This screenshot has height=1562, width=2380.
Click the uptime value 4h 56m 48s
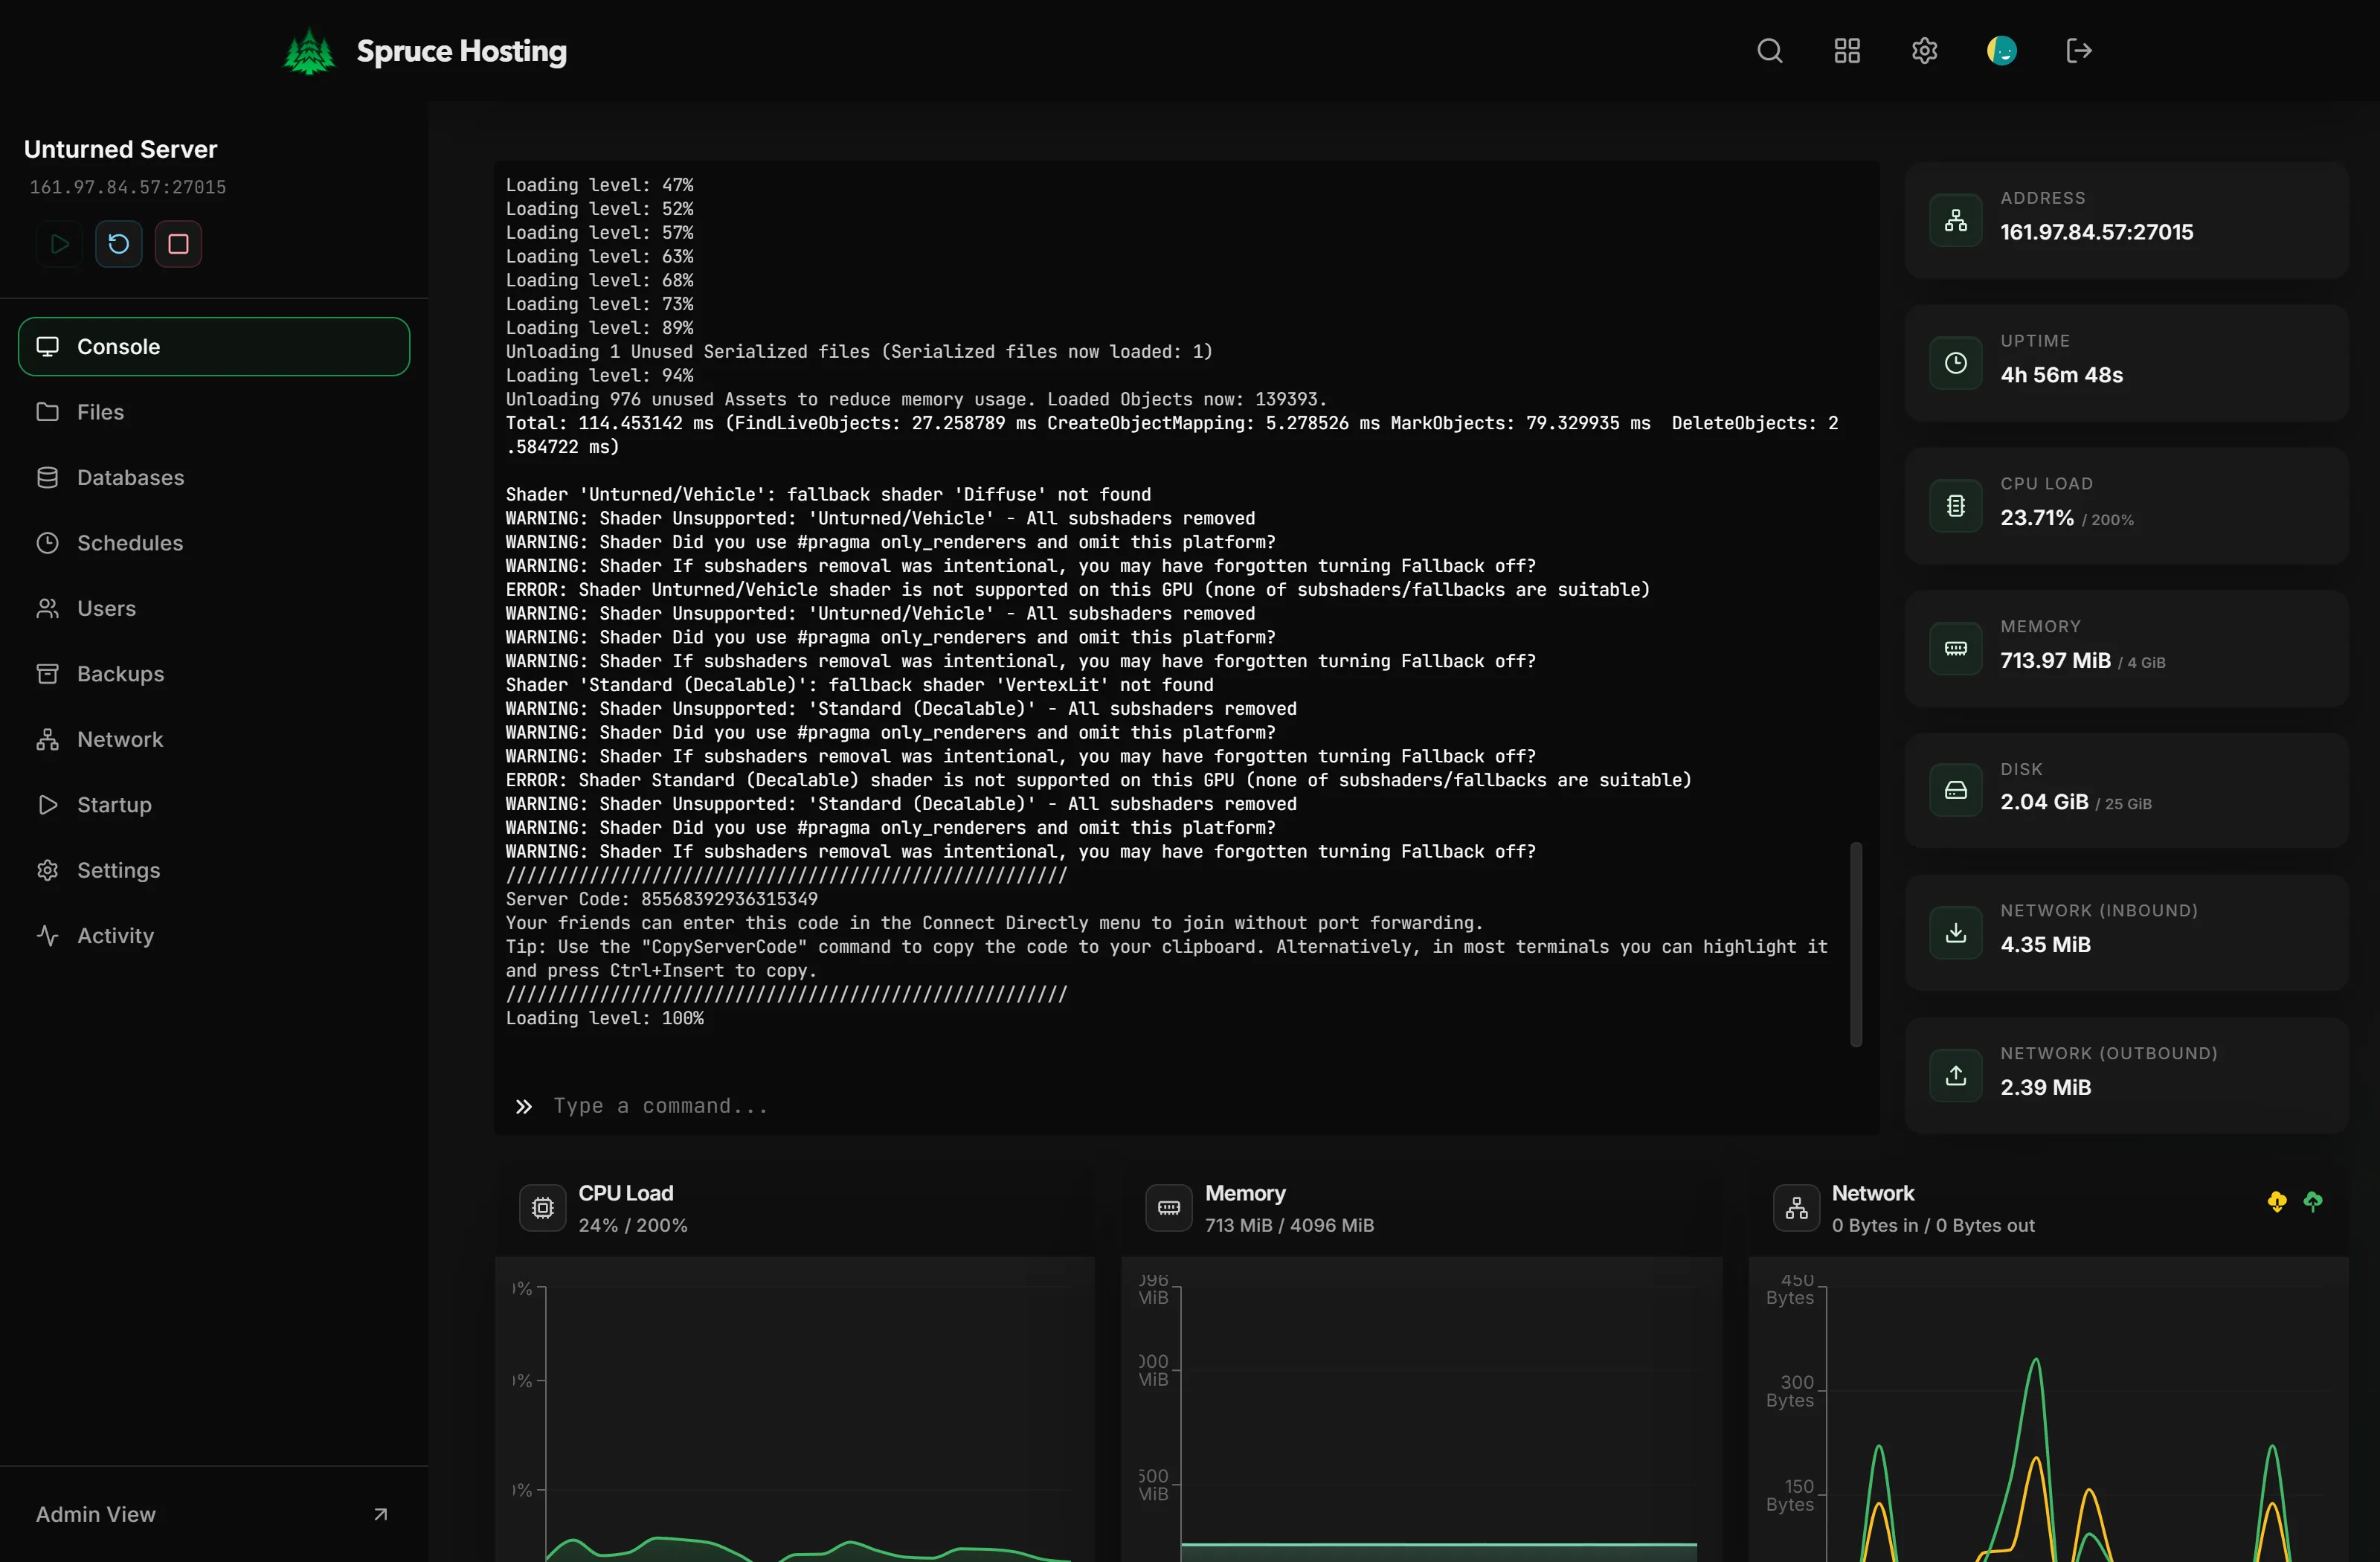2061,375
